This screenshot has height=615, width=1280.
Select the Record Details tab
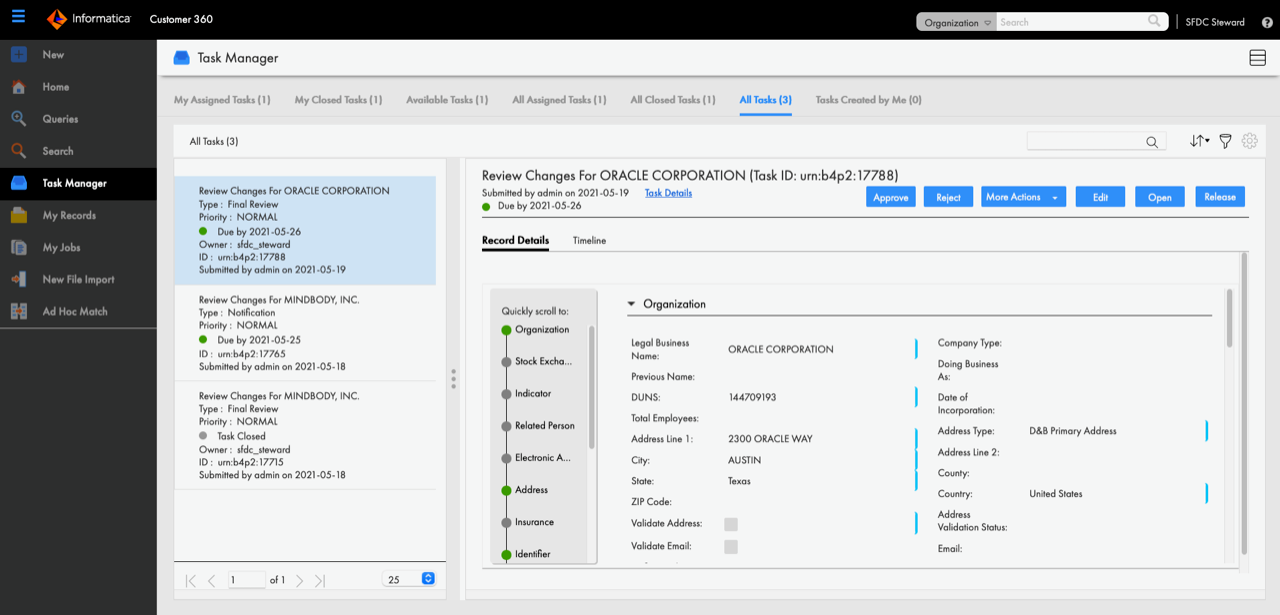click(515, 241)
